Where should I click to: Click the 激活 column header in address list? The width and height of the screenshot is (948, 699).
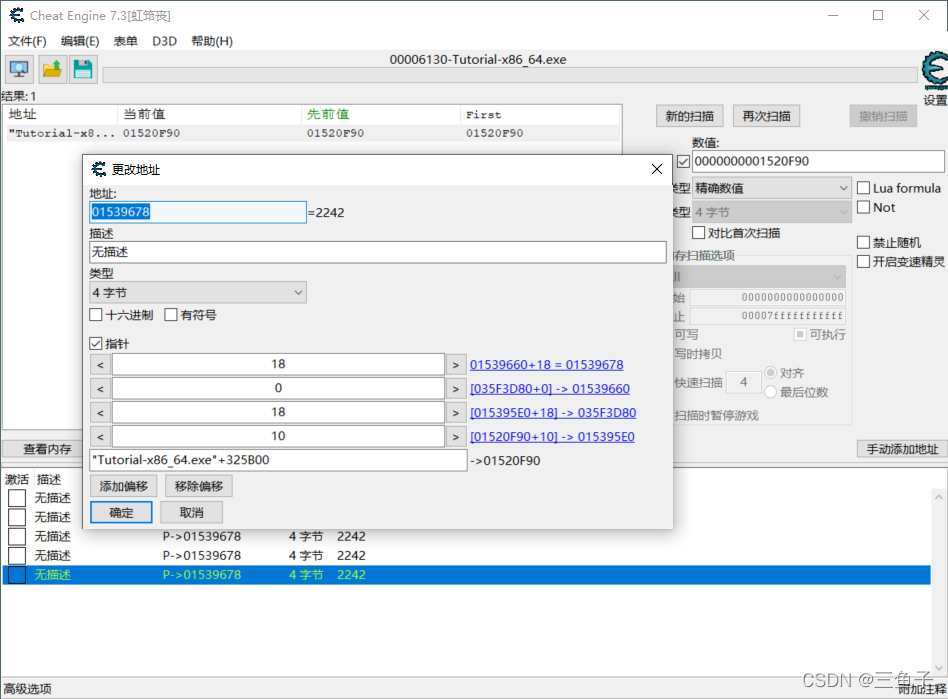[17, 480]
